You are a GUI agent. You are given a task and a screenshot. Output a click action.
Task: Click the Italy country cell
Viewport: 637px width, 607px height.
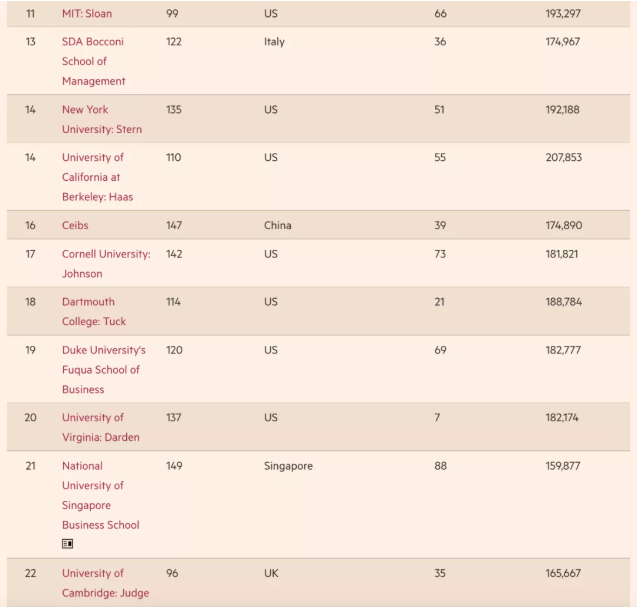pos(274,42)
